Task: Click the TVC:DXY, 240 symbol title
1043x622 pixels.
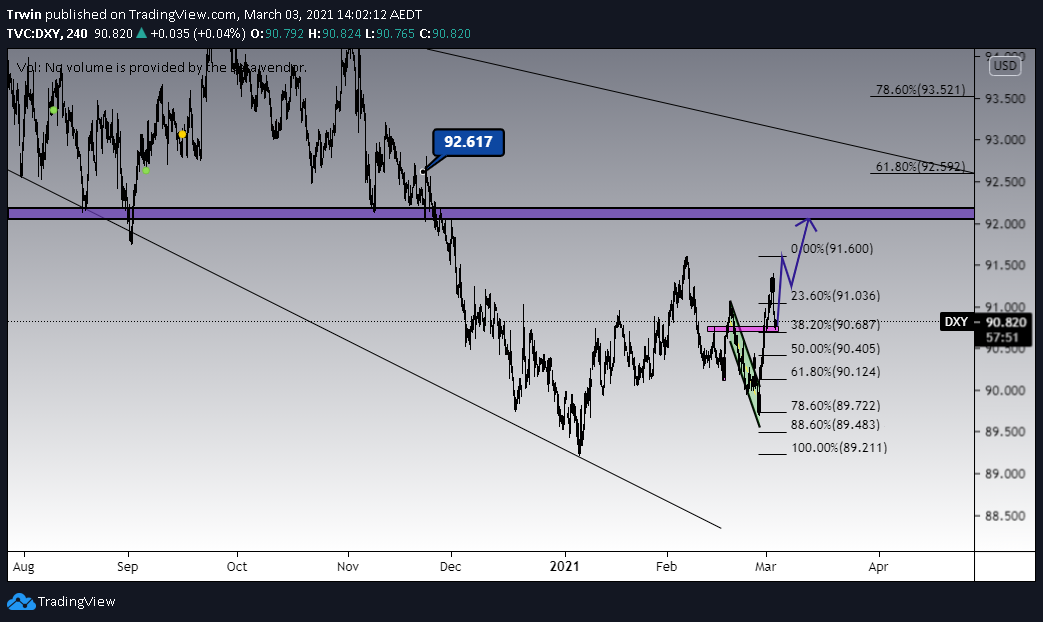Action: 47,33
